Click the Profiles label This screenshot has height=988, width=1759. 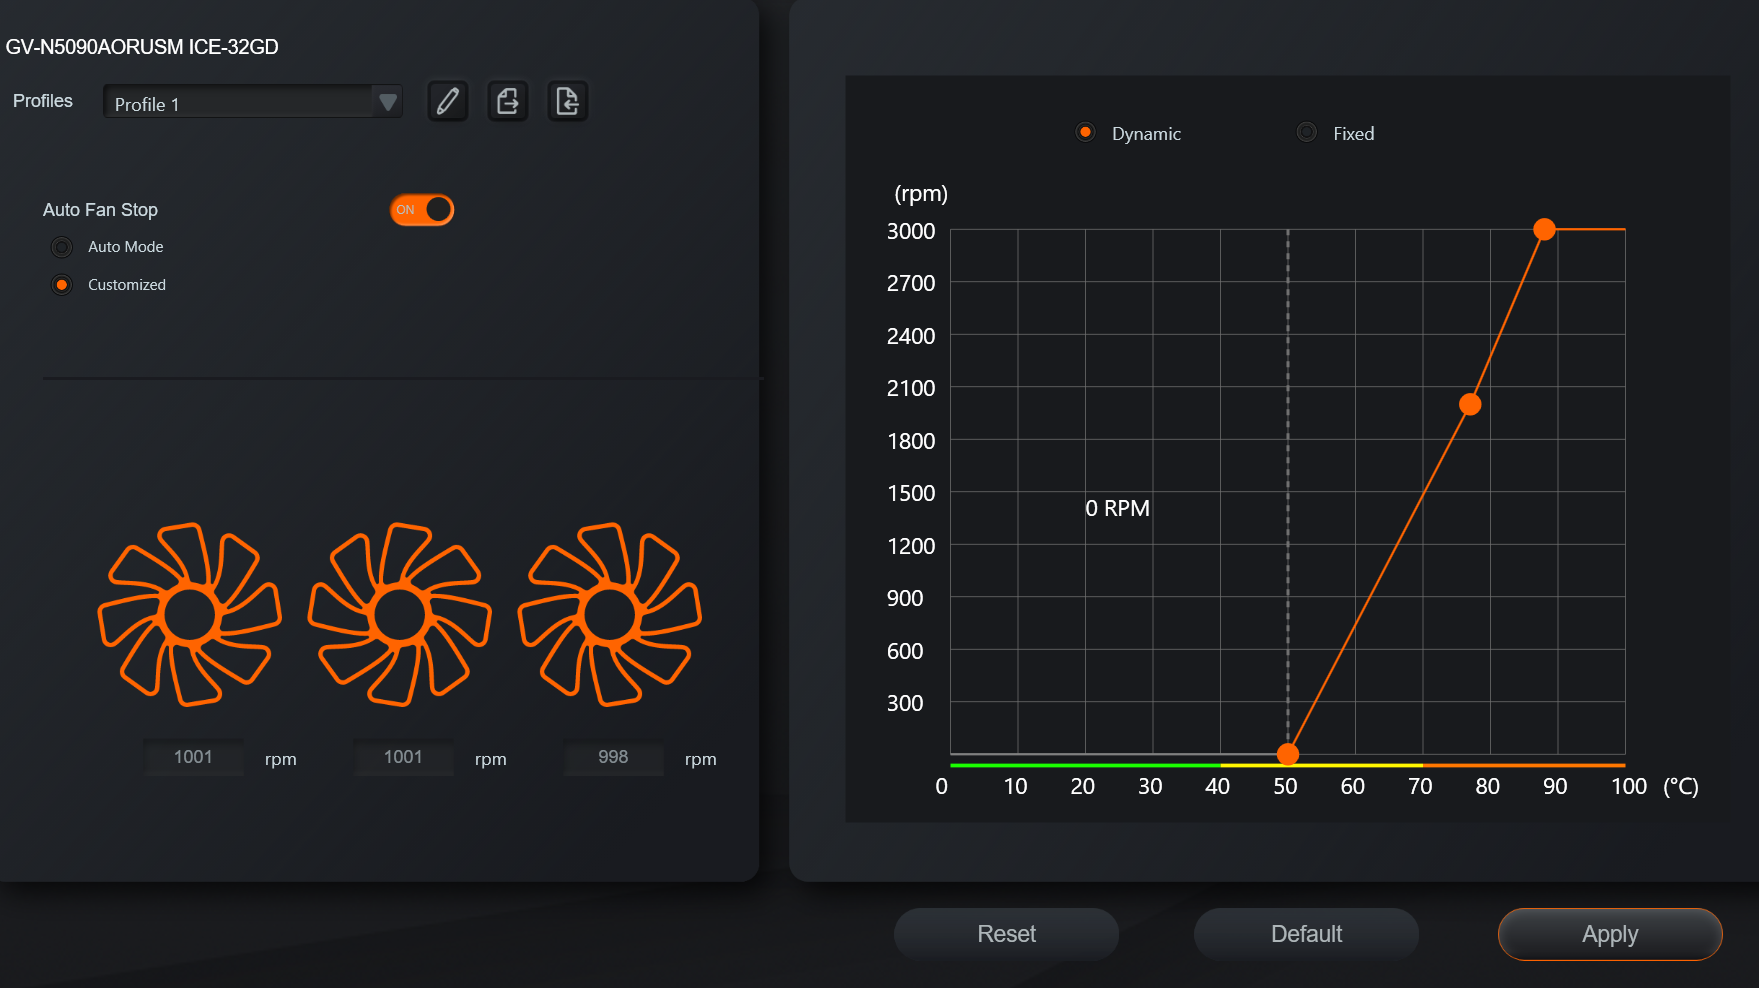pos(43,101)
